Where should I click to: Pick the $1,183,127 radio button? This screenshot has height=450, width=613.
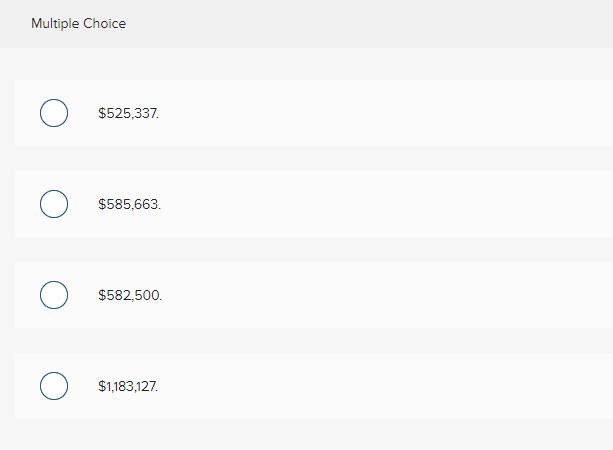[54, 386]
